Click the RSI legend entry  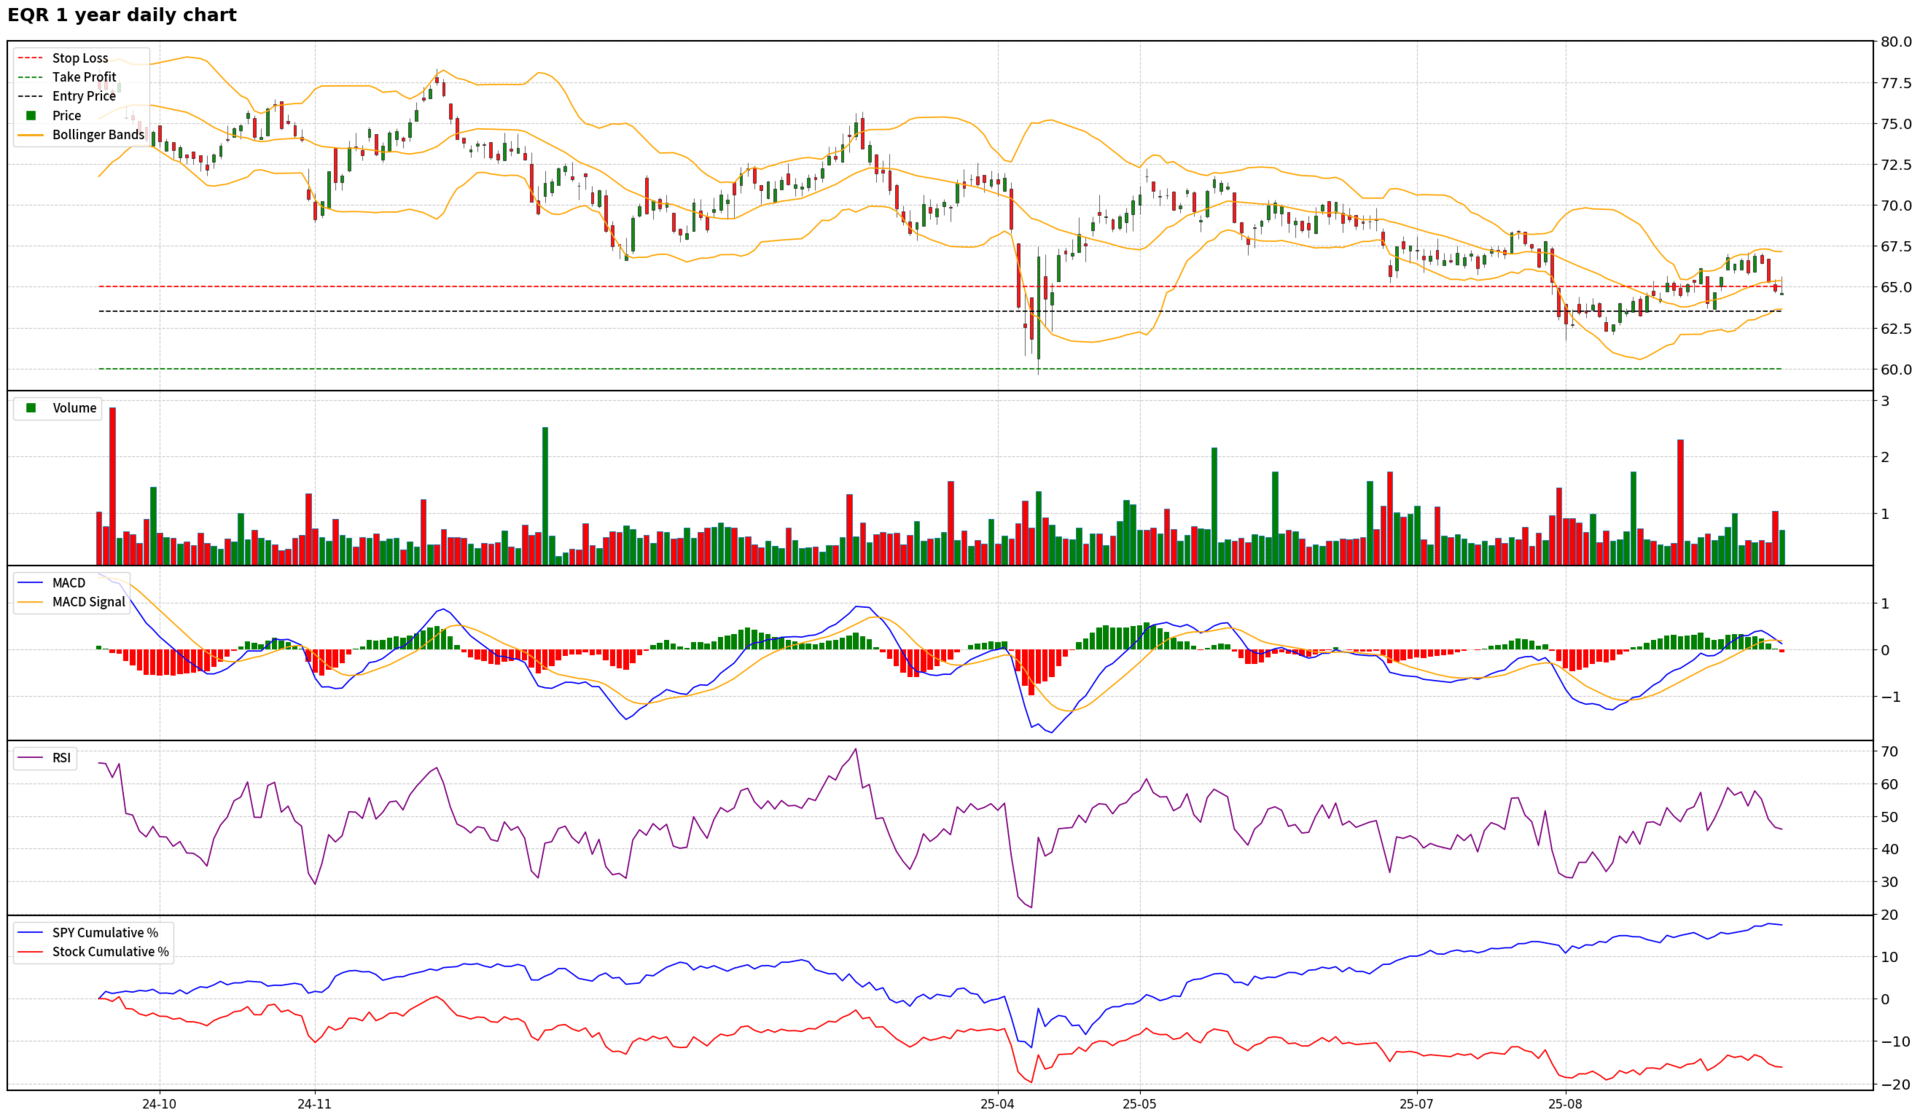click(x=61, y=758)
